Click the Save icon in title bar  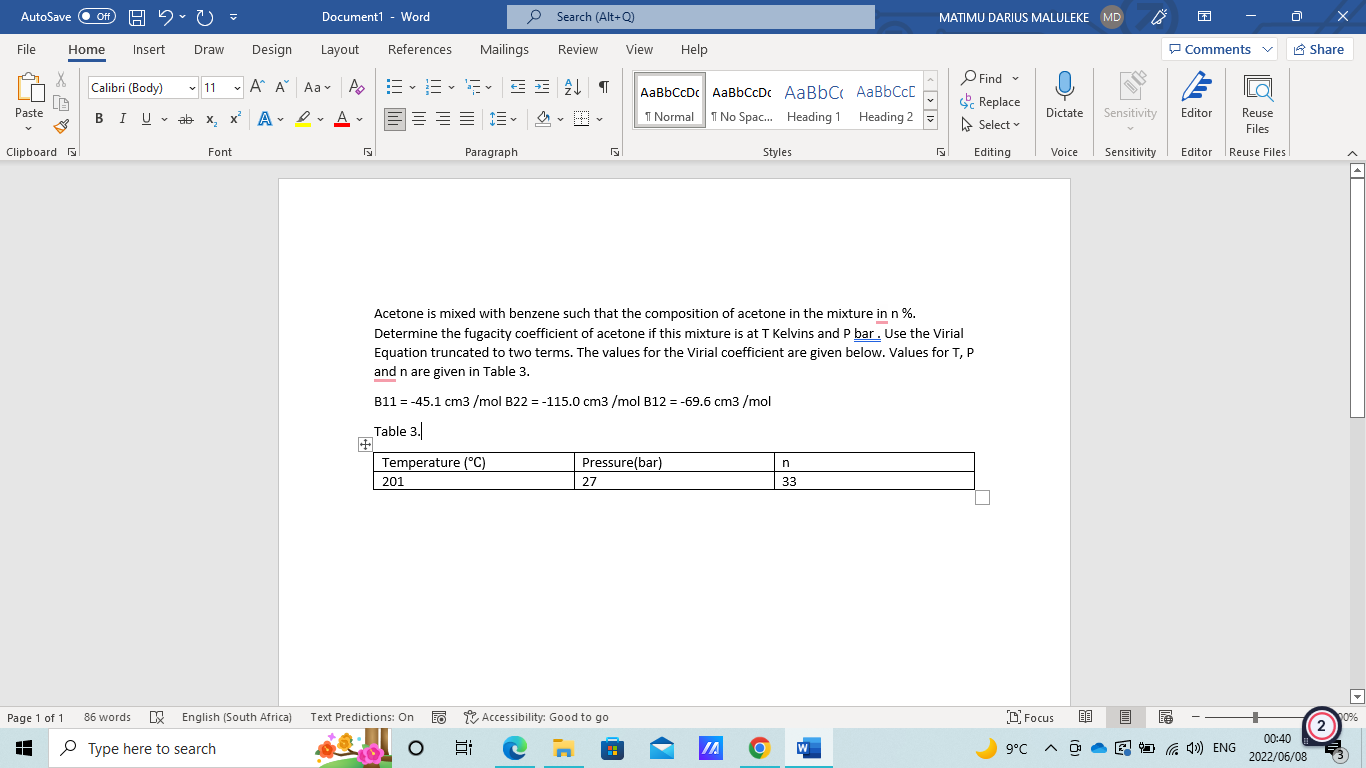coord(139,17)
